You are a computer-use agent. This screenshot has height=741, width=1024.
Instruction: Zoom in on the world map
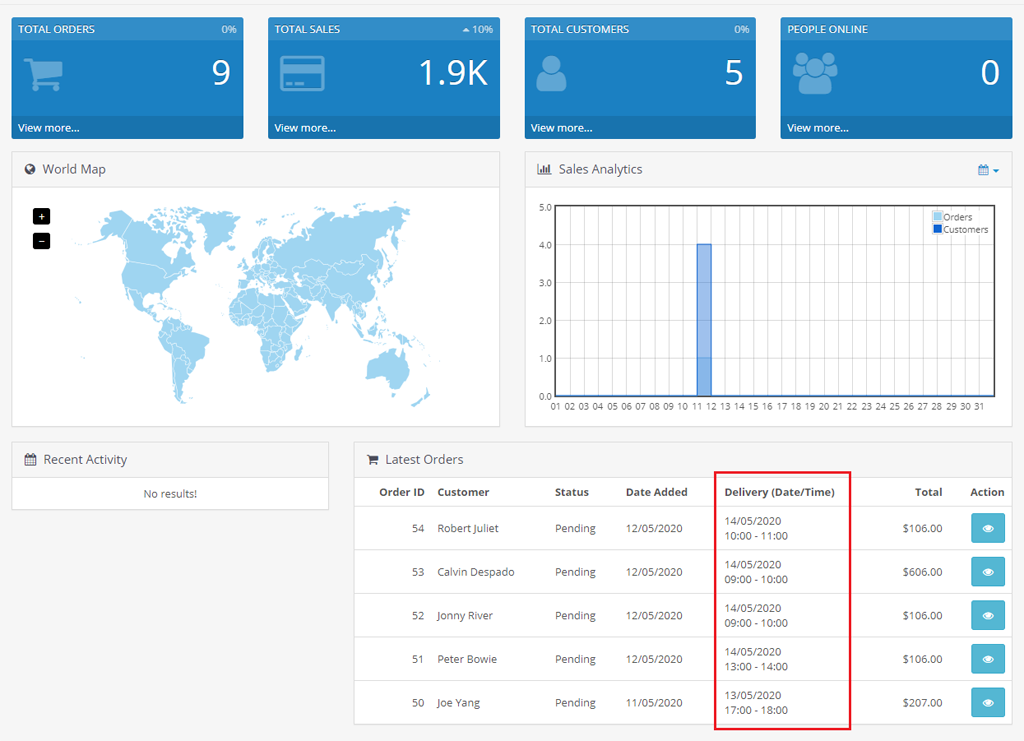point(41,216)
